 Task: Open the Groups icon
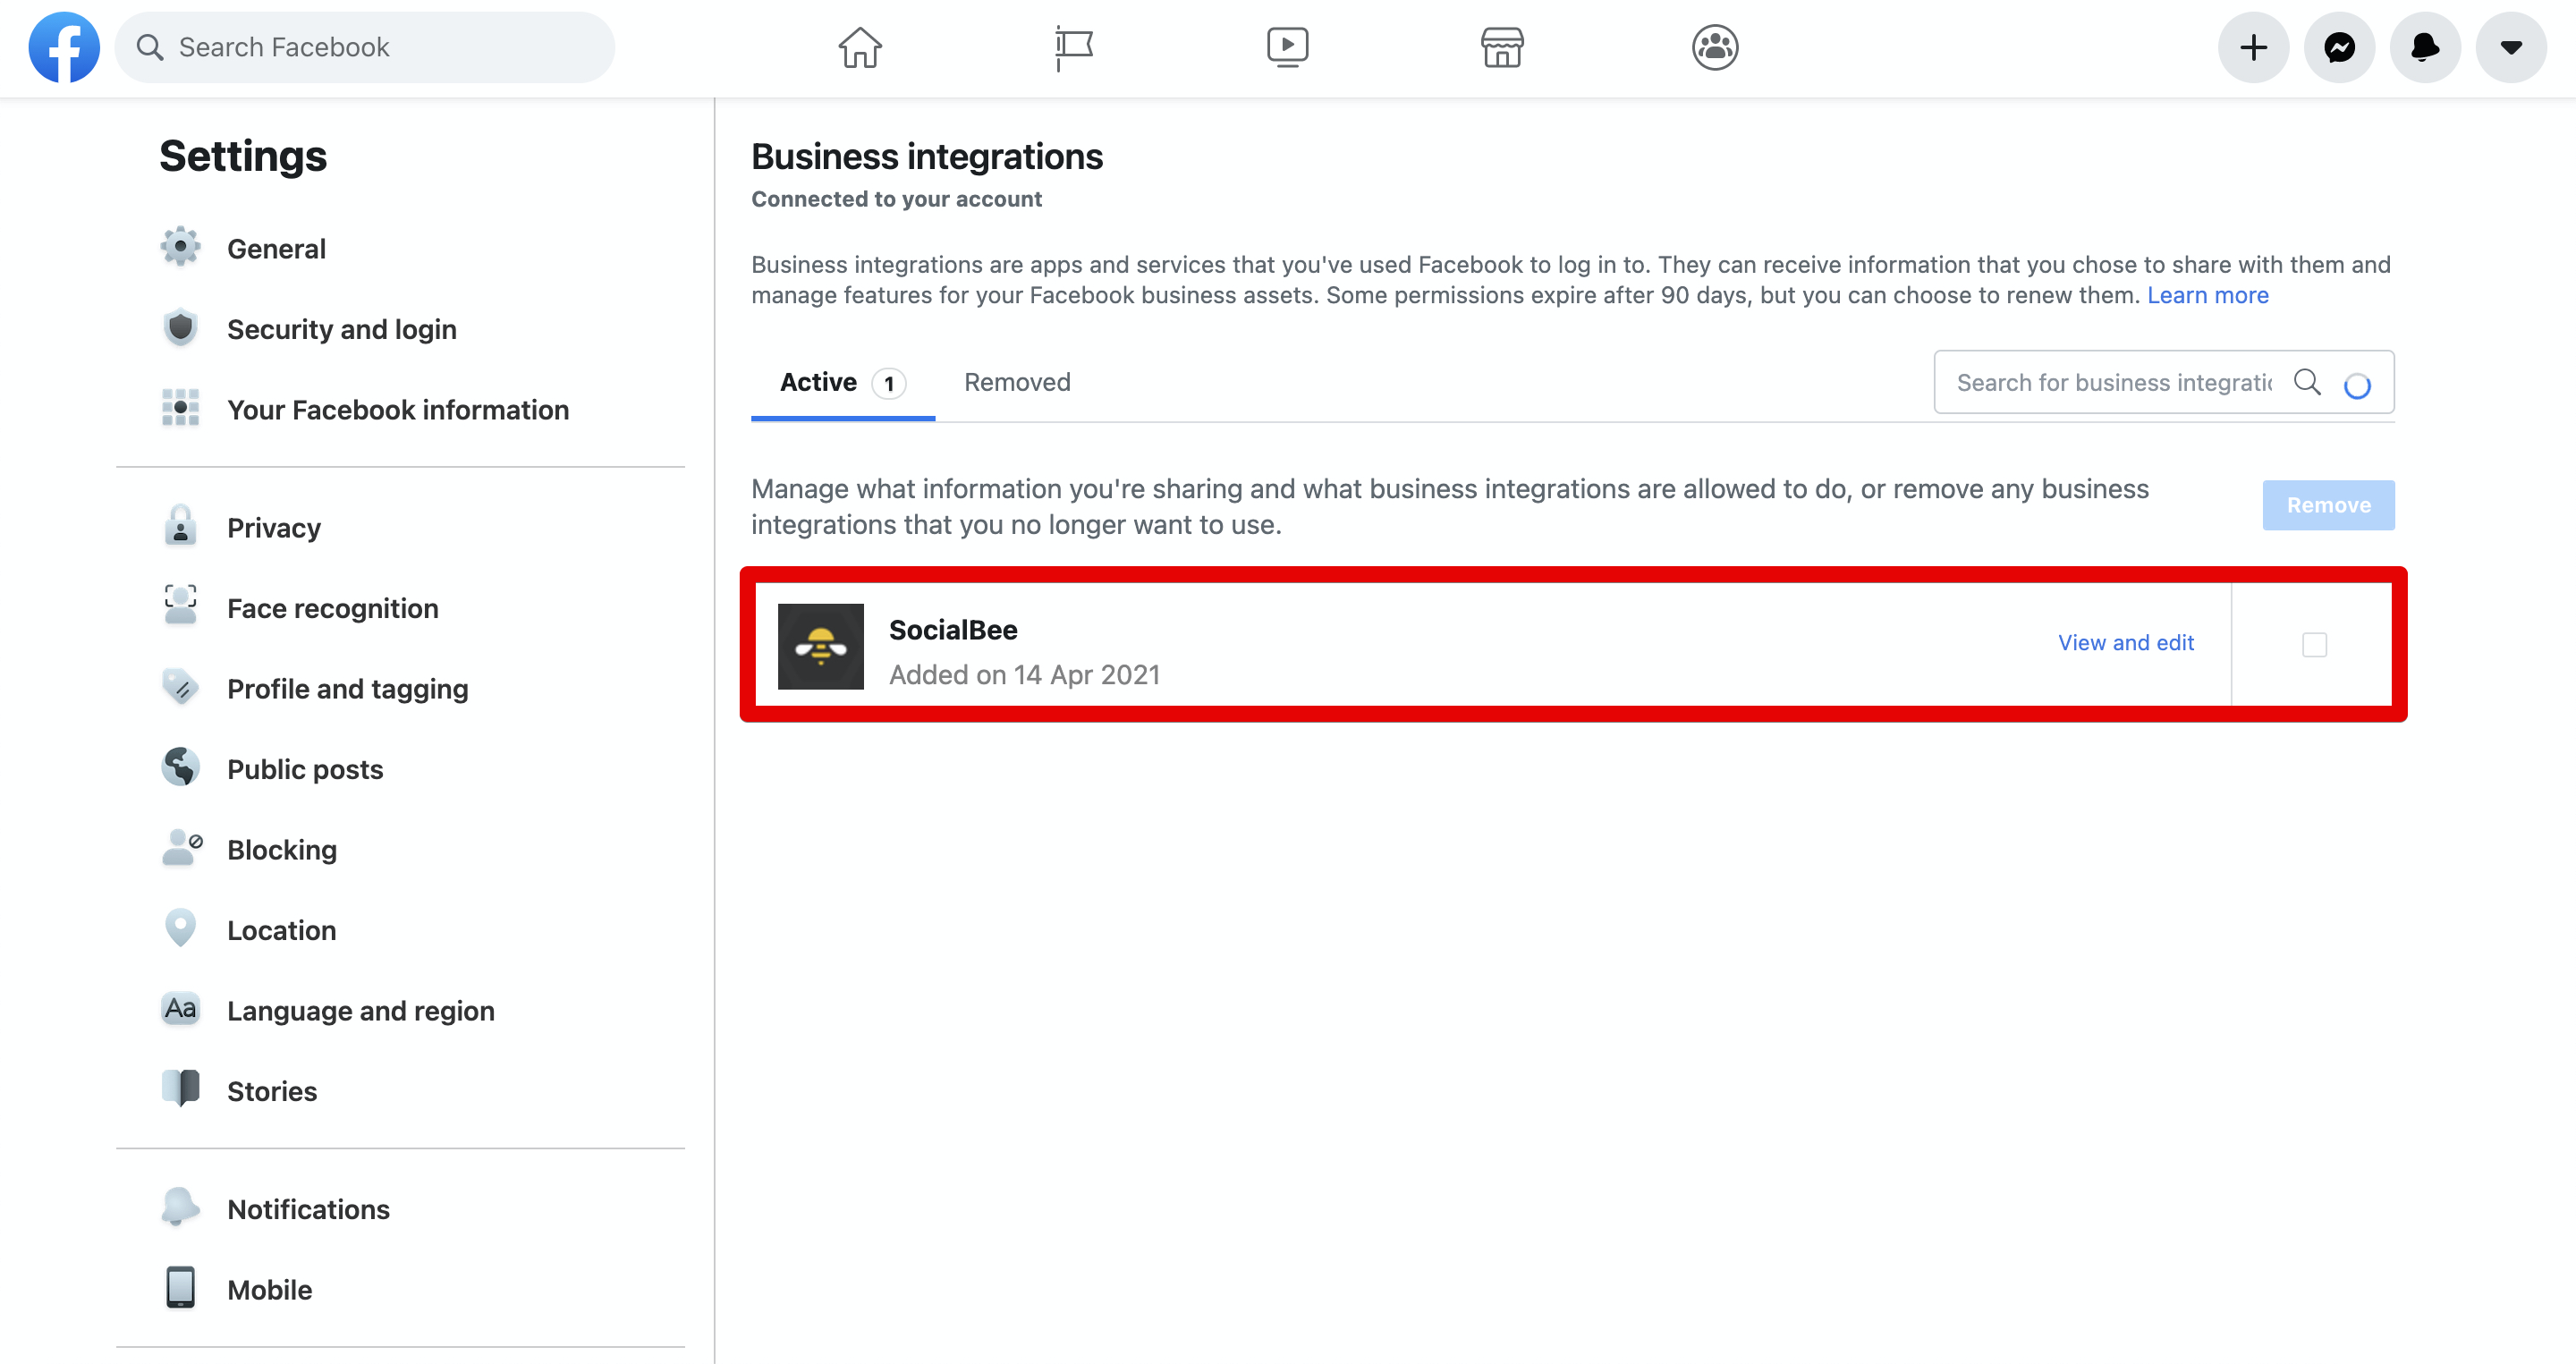click(1715, 47)
